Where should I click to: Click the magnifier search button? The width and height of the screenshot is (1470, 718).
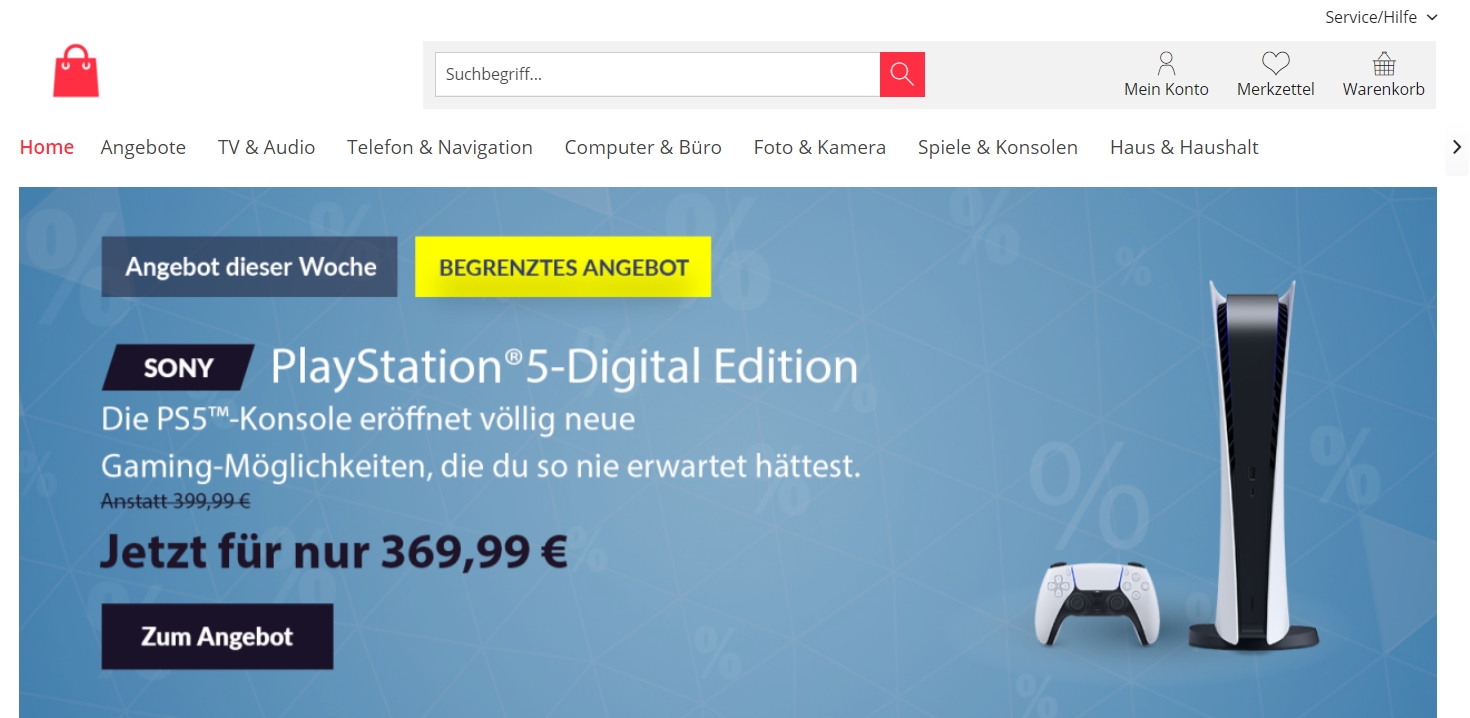902,74
